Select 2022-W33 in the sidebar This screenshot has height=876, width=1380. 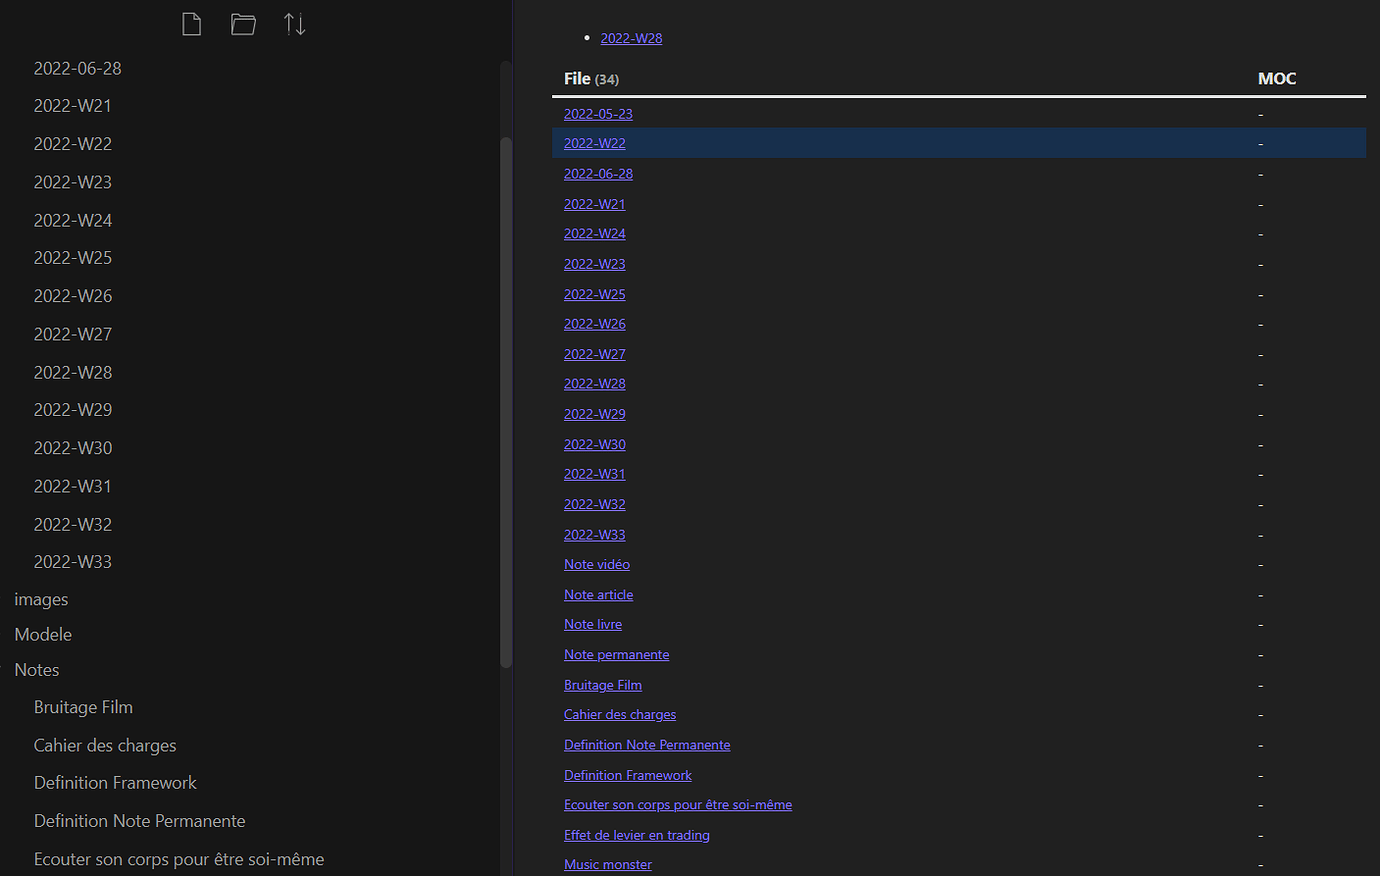pyautogui.click(x=72, y=561)
